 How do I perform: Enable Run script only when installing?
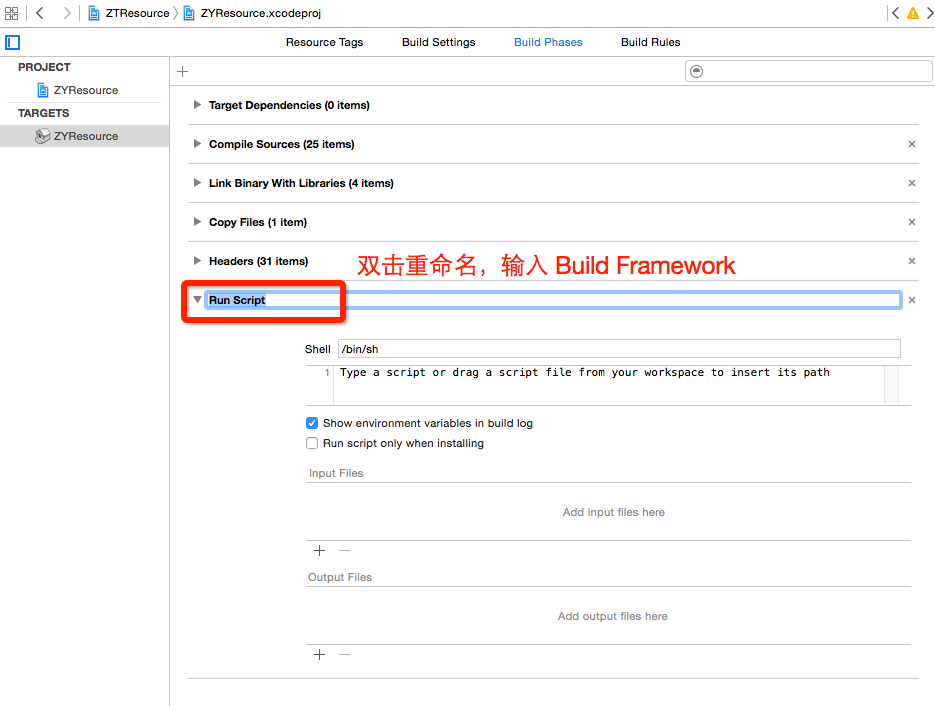tap(312, 443)
